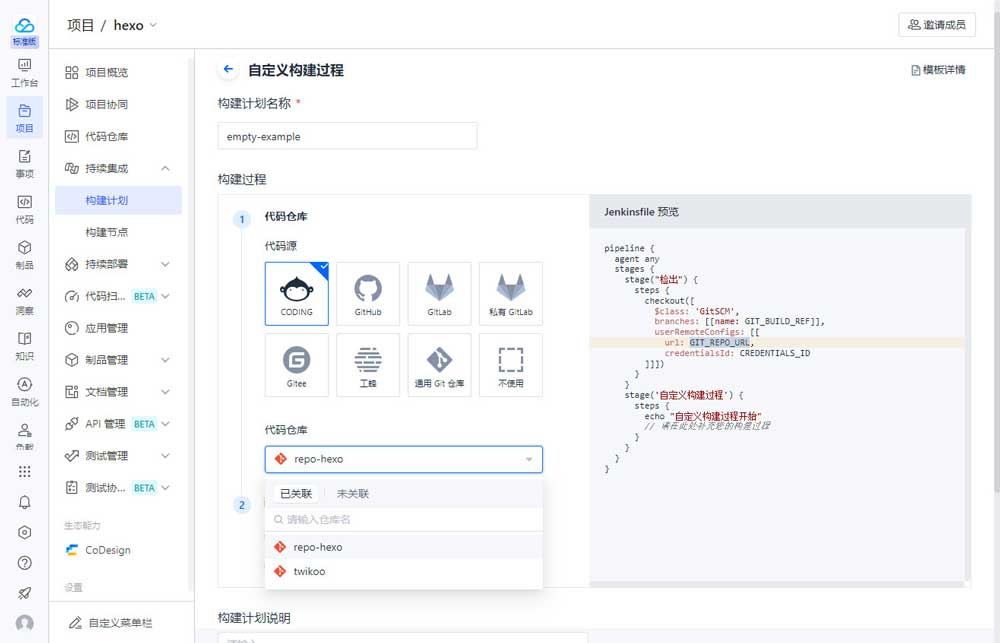1000x643 pixels.
Task: Click the CODING cloud logo
Action: (24, 26)
